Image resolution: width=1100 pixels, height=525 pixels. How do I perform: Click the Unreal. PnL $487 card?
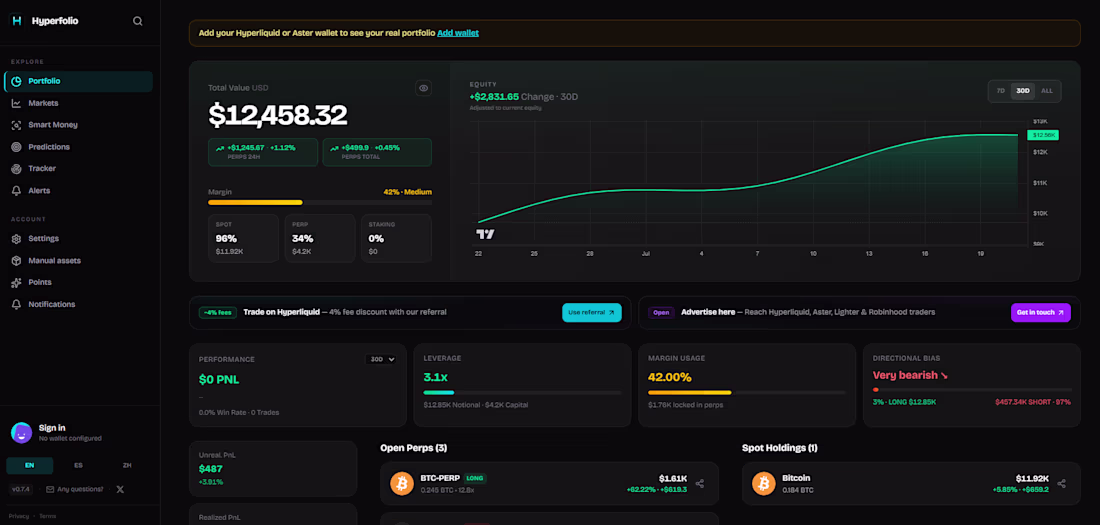click(x=273, y=469)
